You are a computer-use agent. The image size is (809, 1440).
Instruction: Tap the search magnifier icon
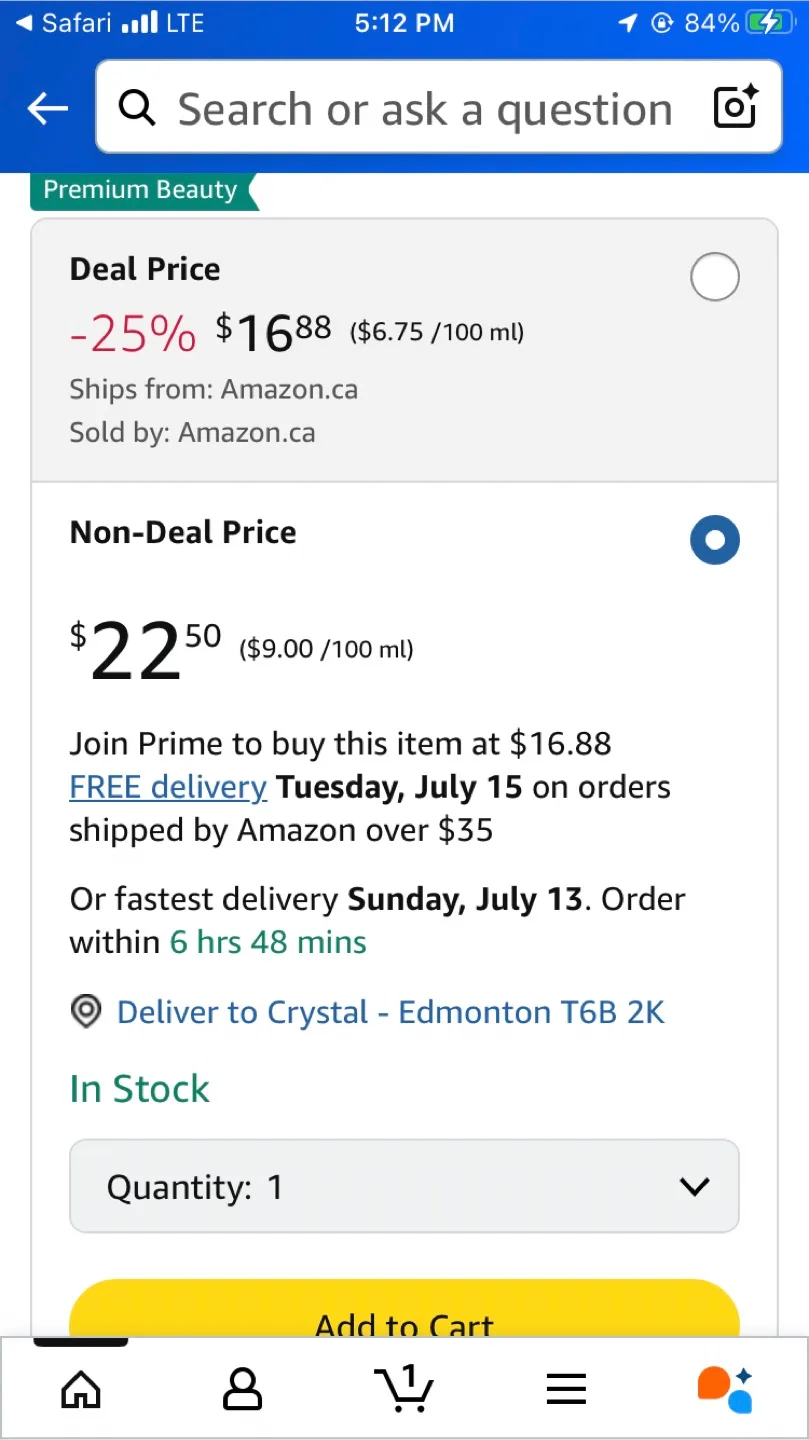pos(137,108)
